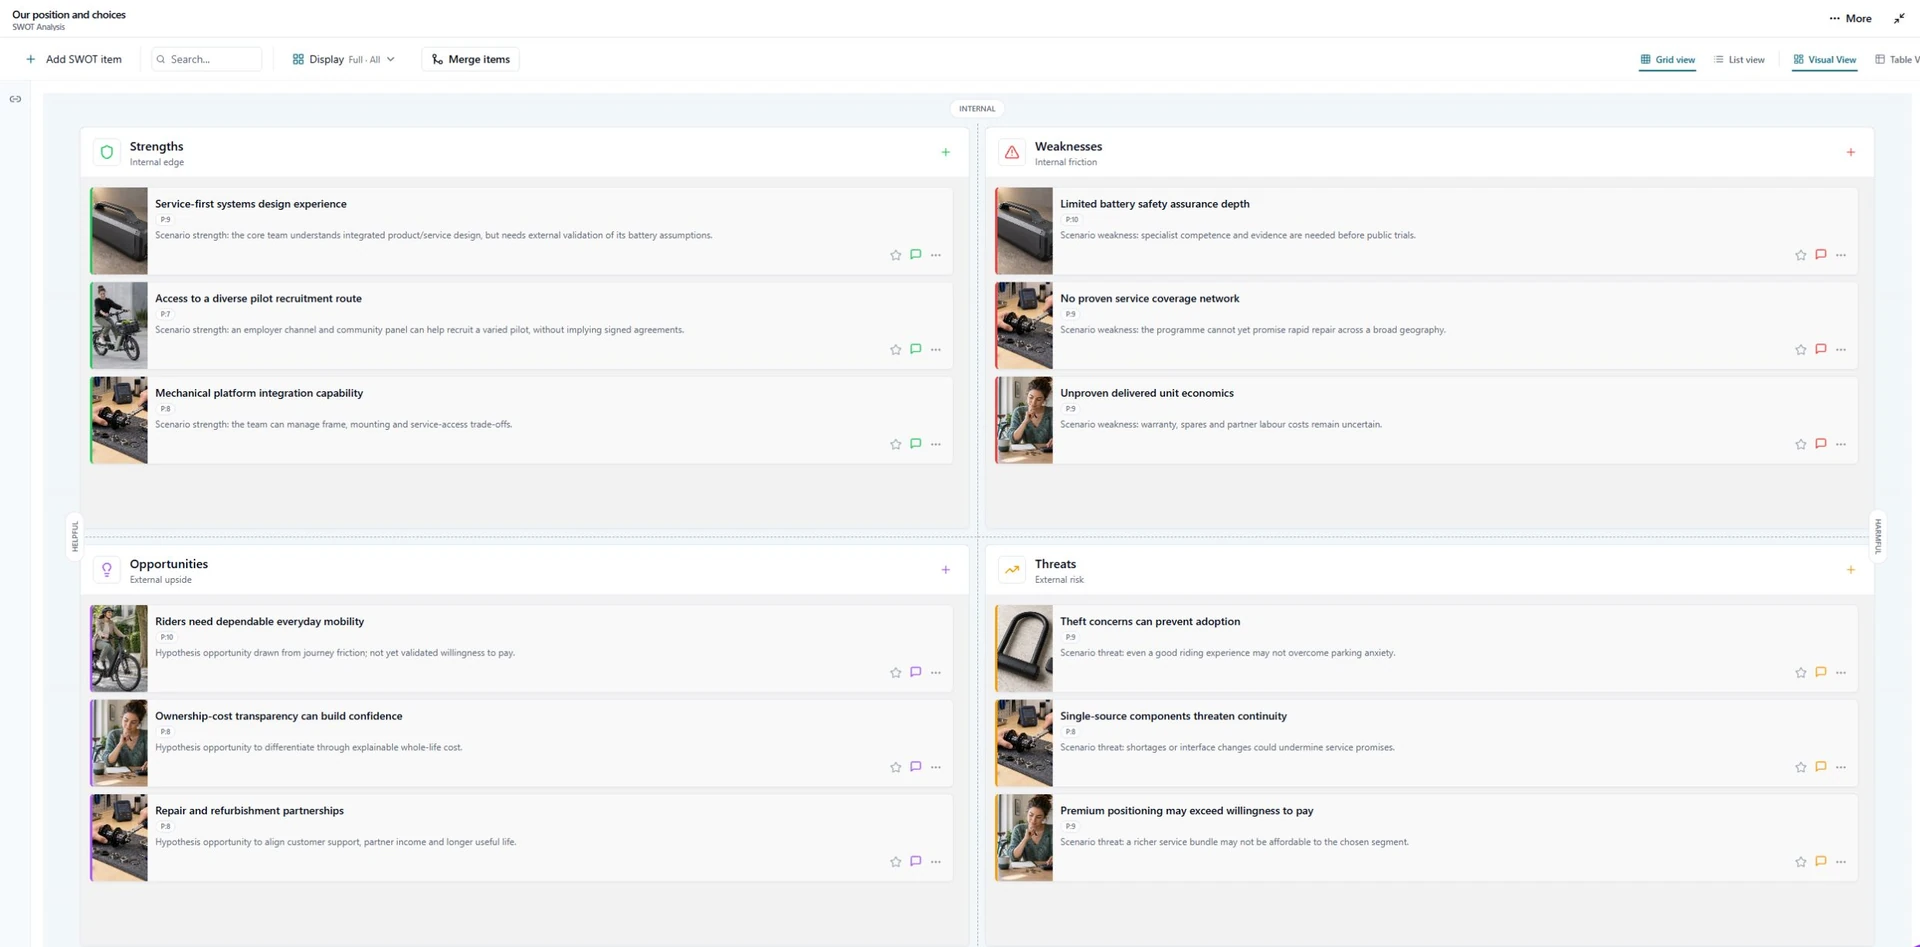1920x947 pixels.
Task: Click the link icon in left sidebar
Action: click(15, 99)
